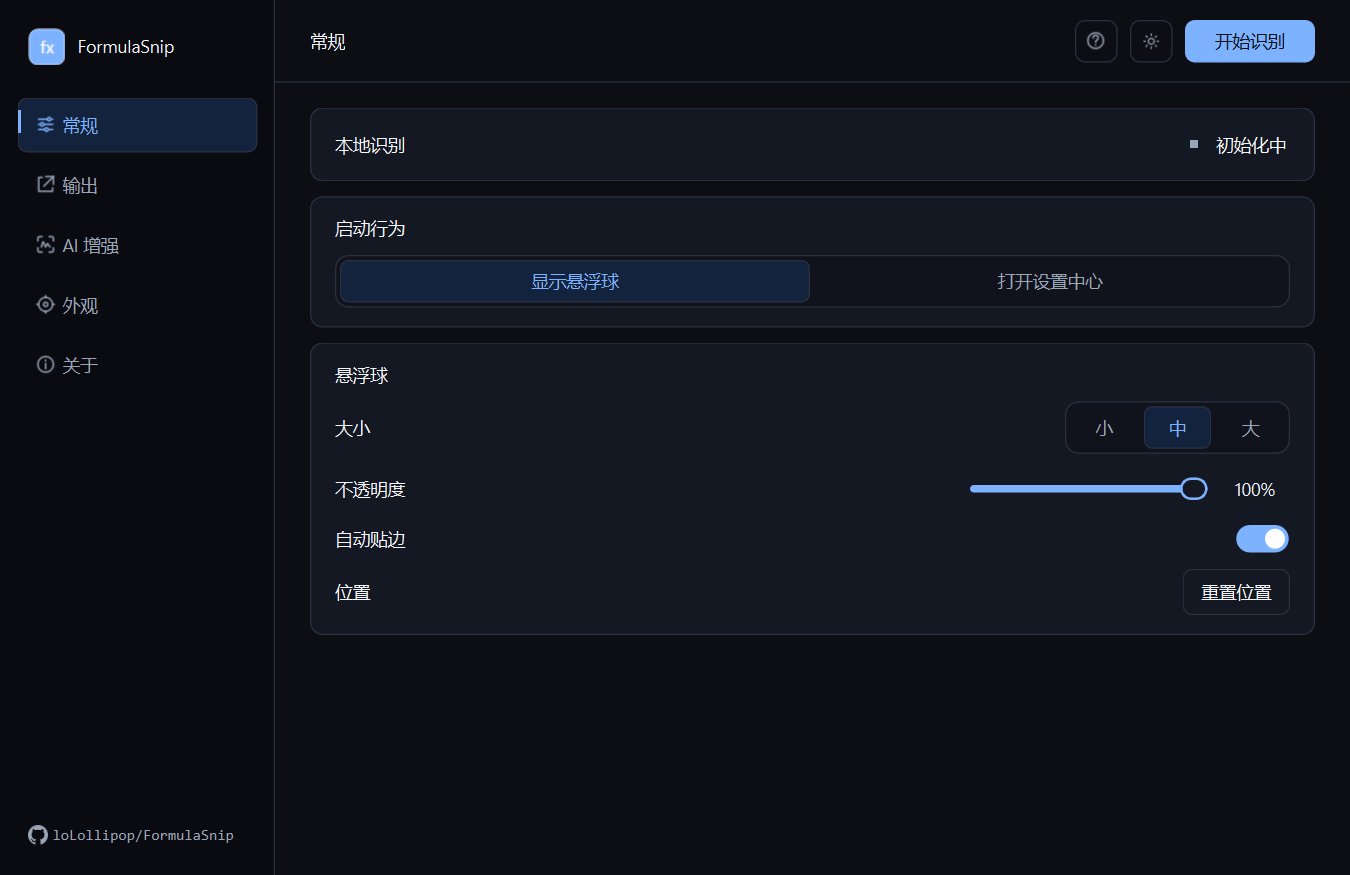Set floating ball size to 大
Viewport: 1350px width, 875px height.
[1250, 428]
